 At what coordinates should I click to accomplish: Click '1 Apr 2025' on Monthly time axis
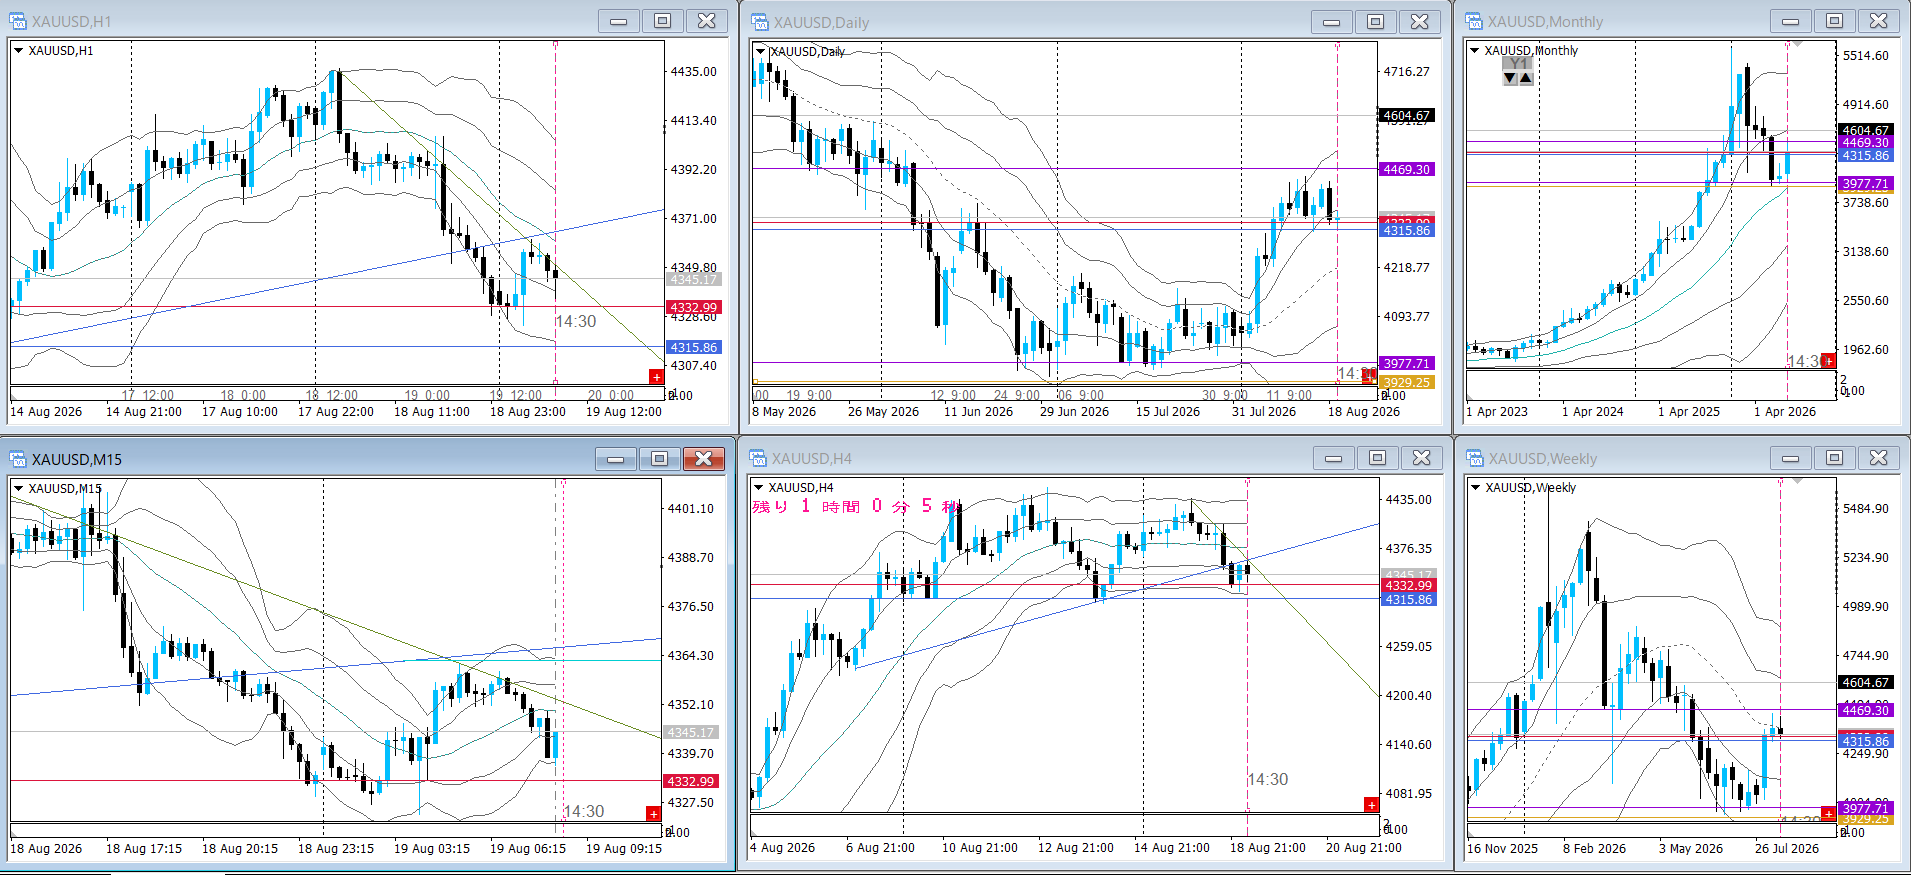point(1689,411)
